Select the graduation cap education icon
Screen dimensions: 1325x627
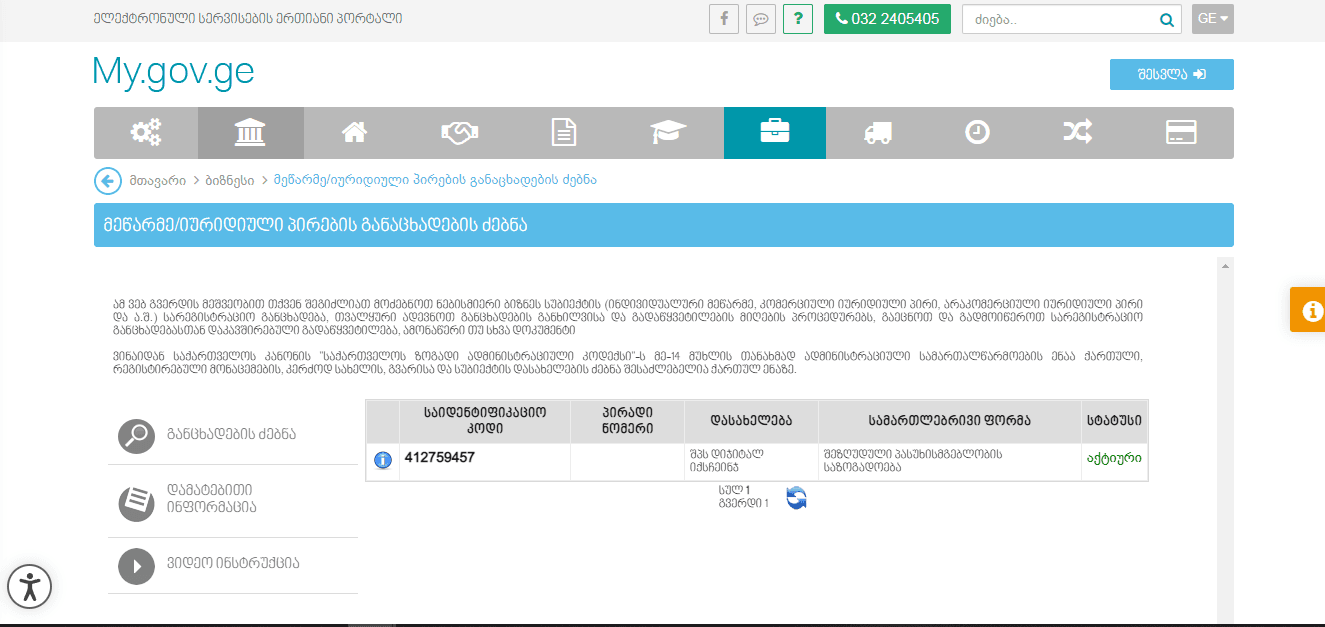(x=669, y=133)
